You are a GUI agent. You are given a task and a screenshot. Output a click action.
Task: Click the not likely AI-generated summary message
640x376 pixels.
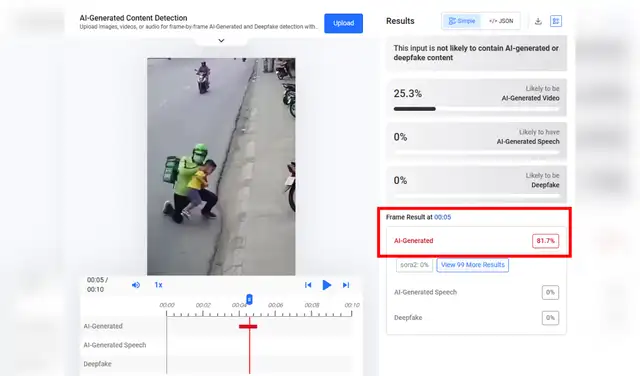[x=476, y=53]
